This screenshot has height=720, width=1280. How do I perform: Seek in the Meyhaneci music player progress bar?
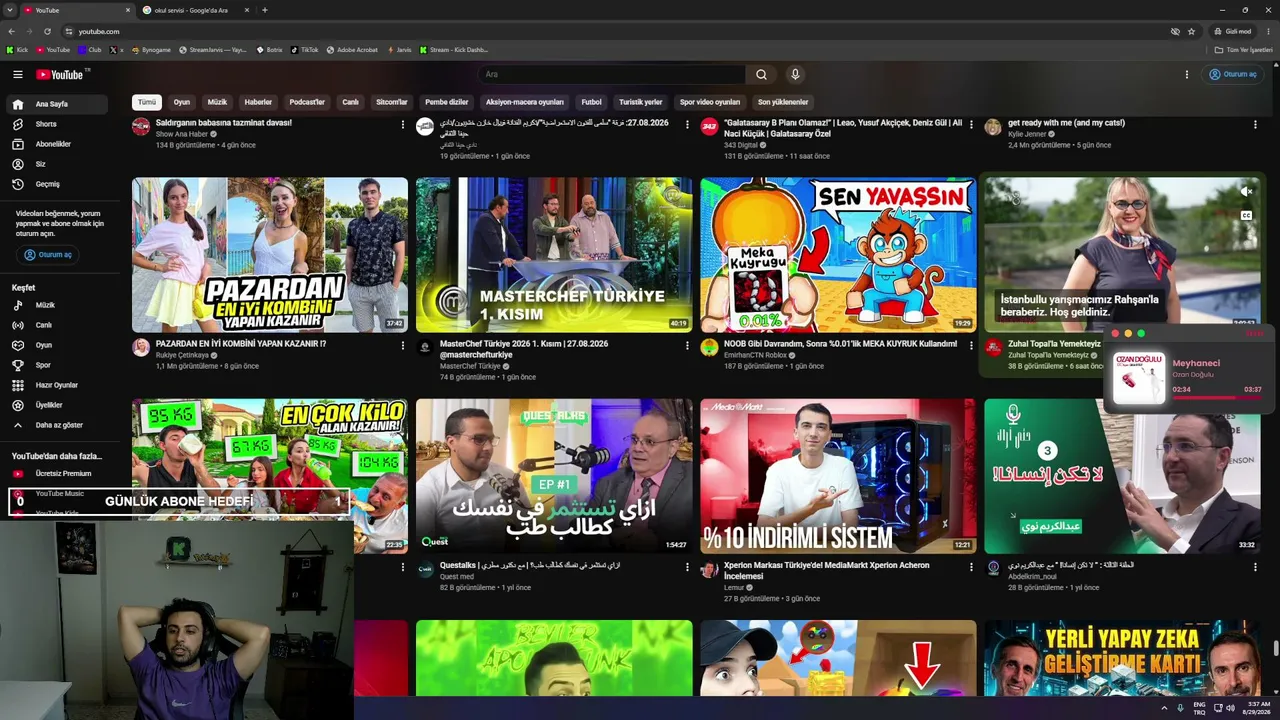1217,397
